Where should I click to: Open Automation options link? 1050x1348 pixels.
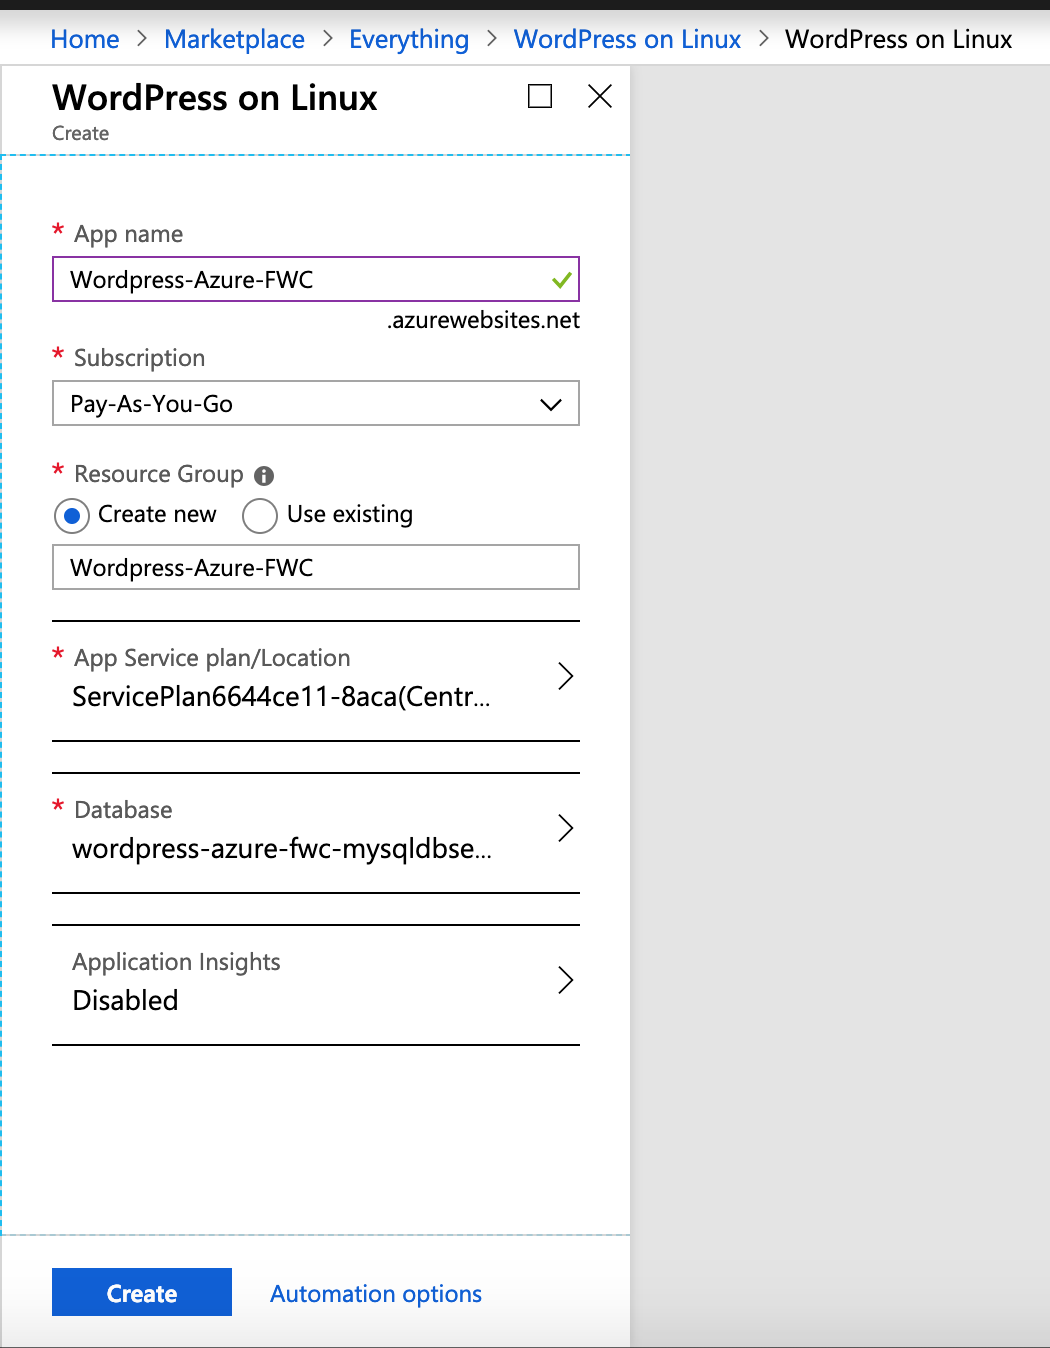tap(376, 1294)
